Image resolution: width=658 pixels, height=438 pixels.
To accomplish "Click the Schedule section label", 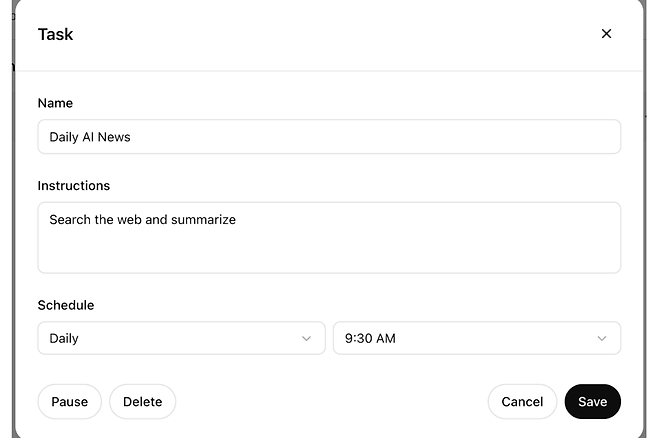I will [x=66, y=305].
